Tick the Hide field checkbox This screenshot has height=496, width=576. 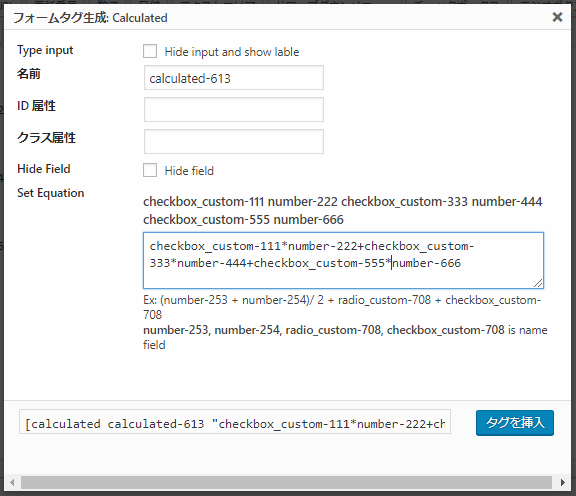pos(150,170)
